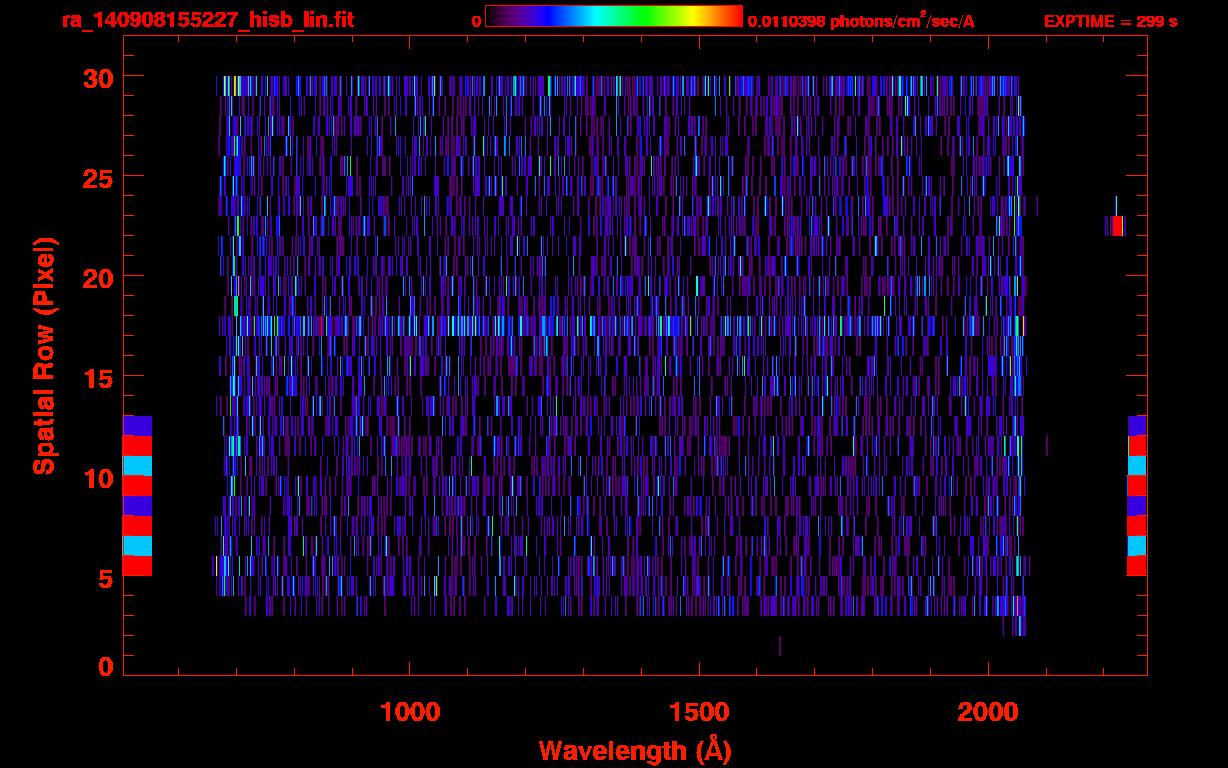1228x768 pixels.
Task: Click the 30 spatial row tick label
Action: click(x=98, y=77)
